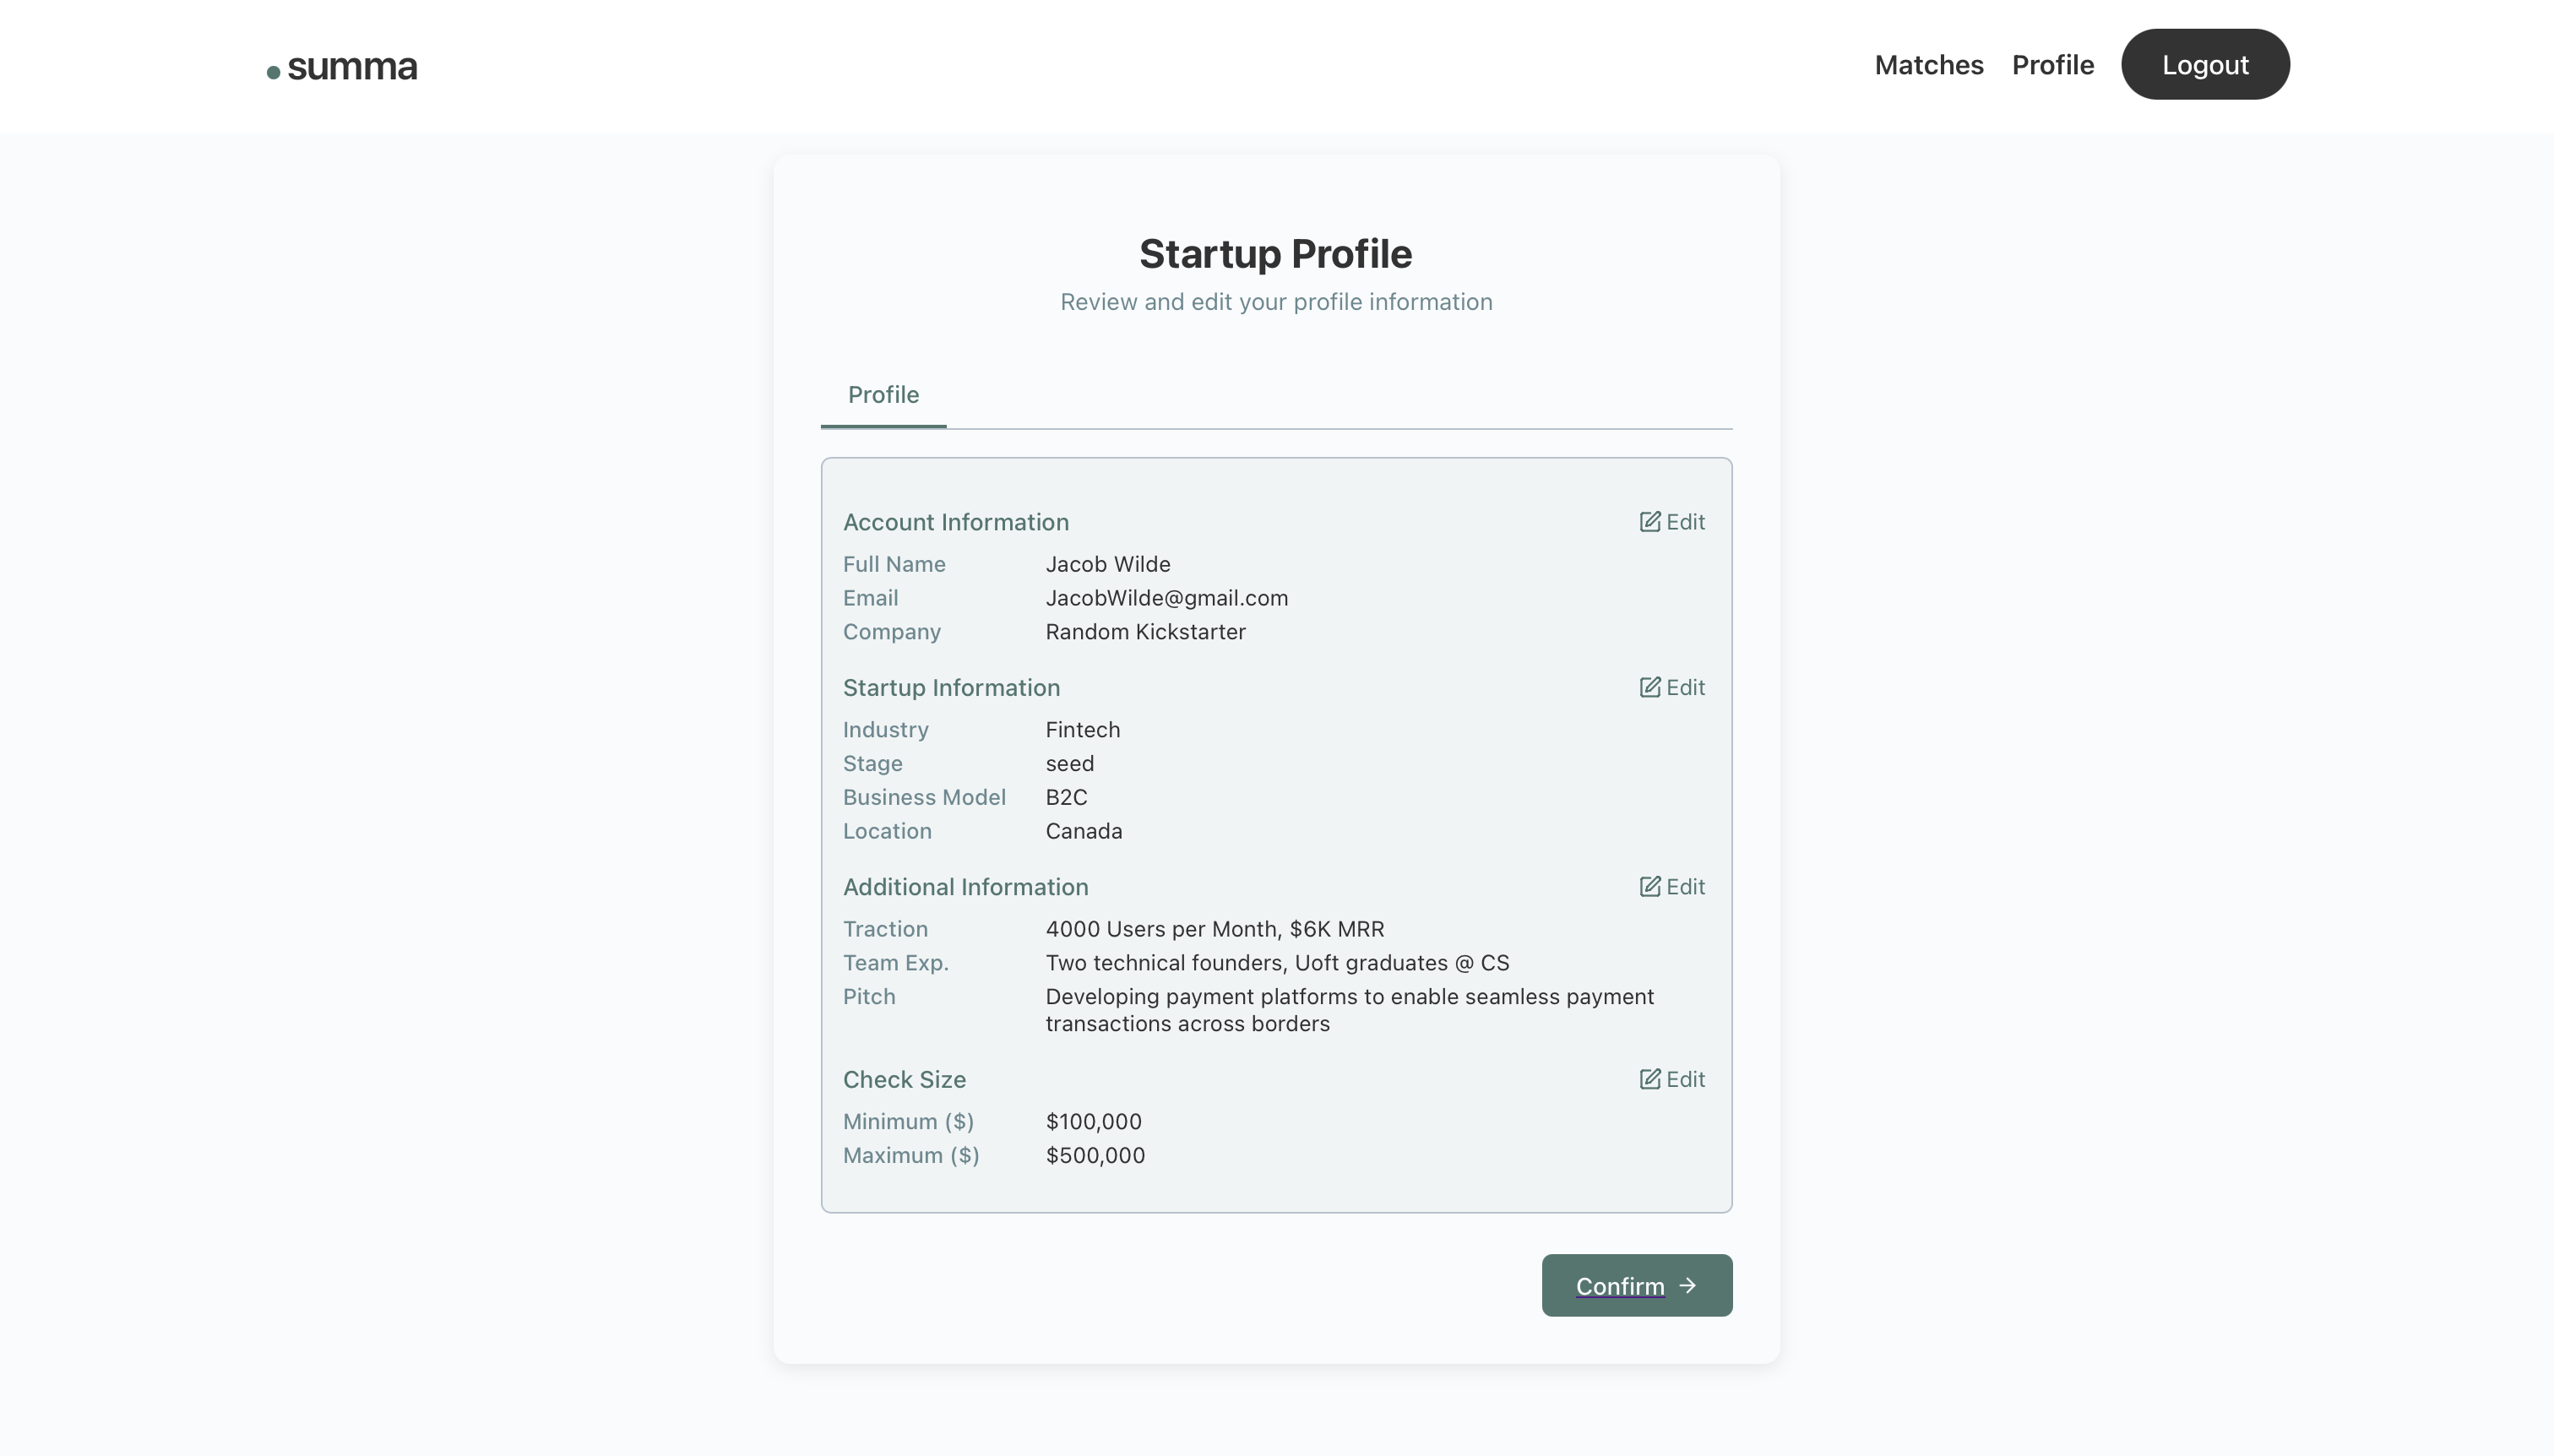Viewport: 2554px width, 1456px height.
Task: Click the Check Size section heading
Action: pos(903,1079)
